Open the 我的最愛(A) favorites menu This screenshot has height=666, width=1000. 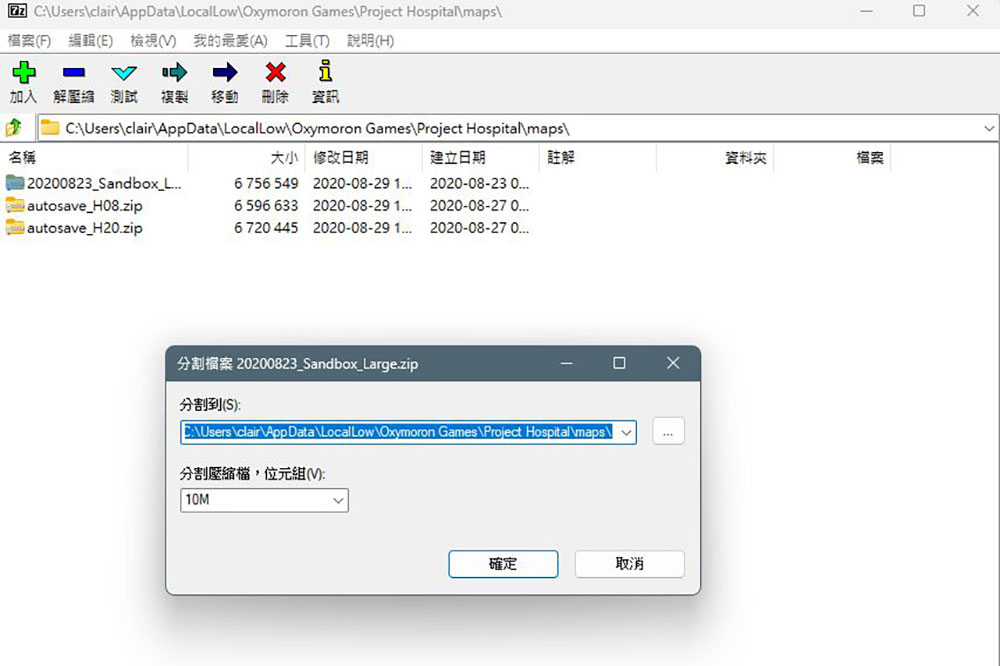230,41
